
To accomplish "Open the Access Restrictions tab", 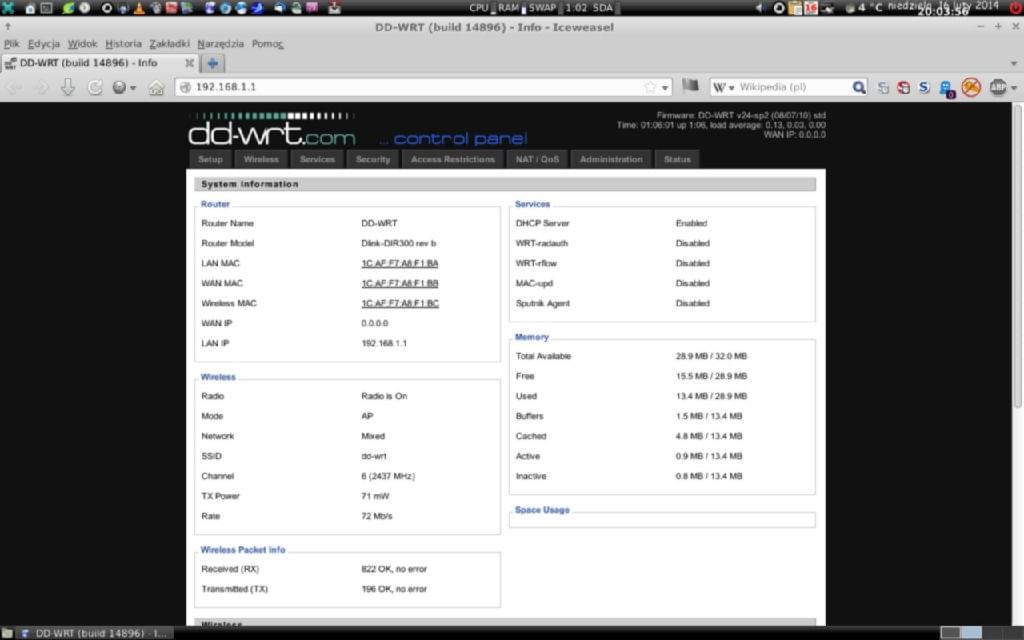I will 453,159.
